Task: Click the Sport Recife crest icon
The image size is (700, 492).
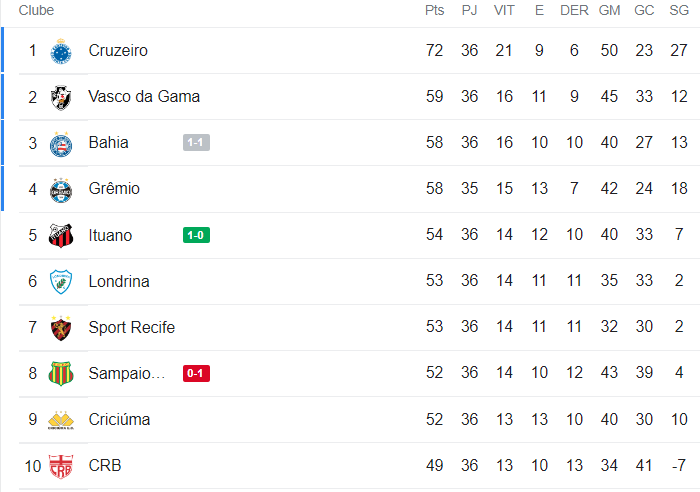Action: (62, 328)
